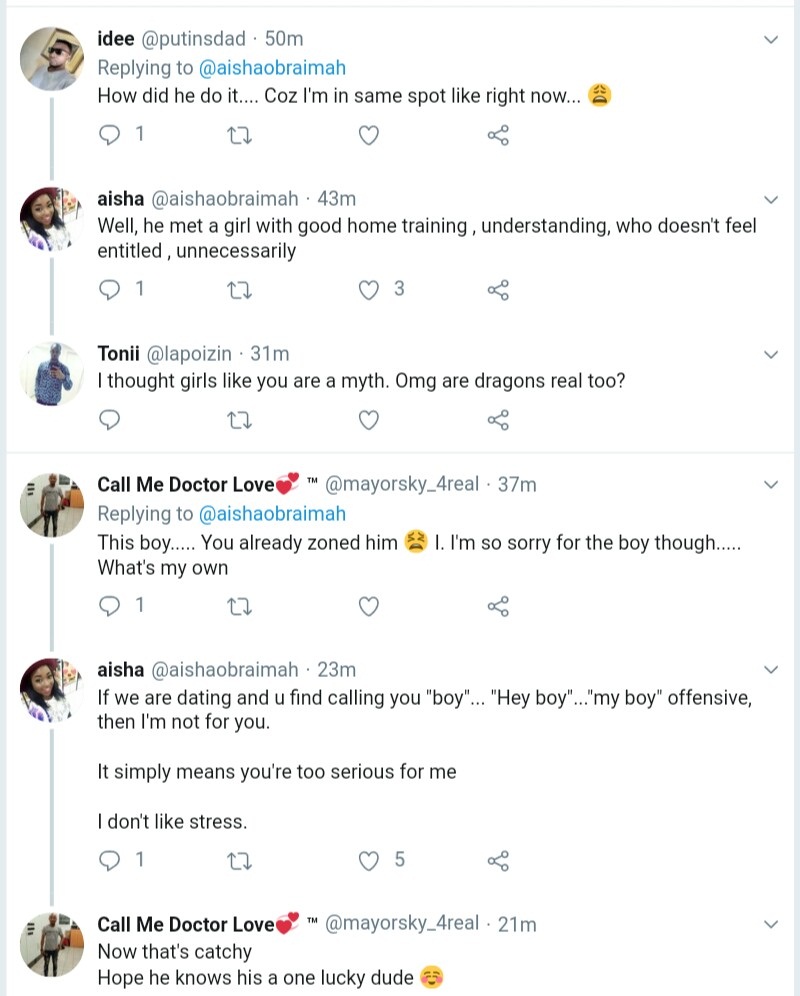The height and width of the screenshot is (996, 800).
Task: Reply to Doctor Love's "zoned him" tweet
Action: [111, 605]
